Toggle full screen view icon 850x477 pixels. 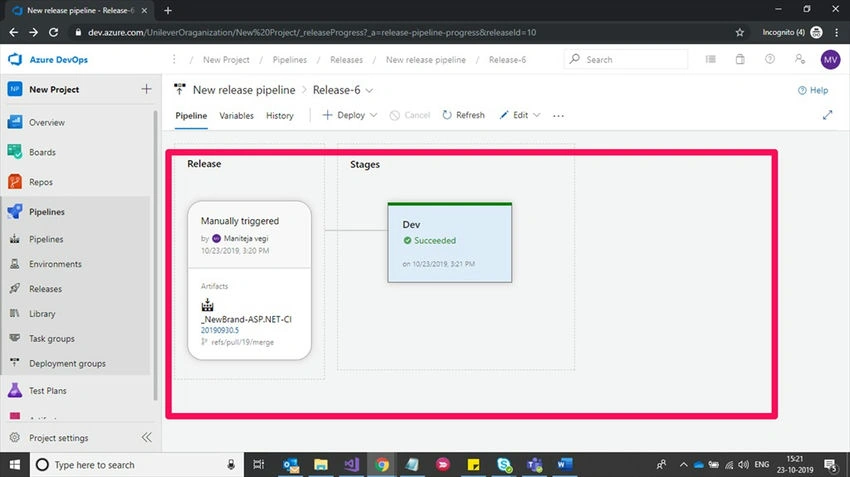[827, 115]
